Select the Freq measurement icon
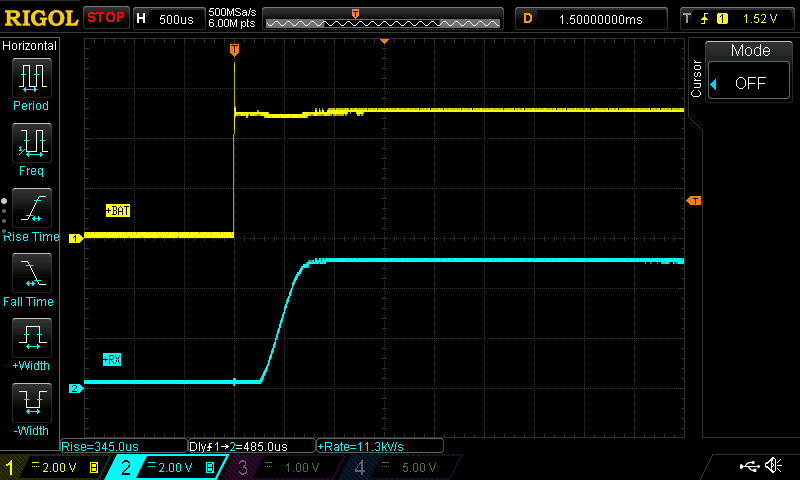This screenshot has height=480, width=800. (32, 143)
